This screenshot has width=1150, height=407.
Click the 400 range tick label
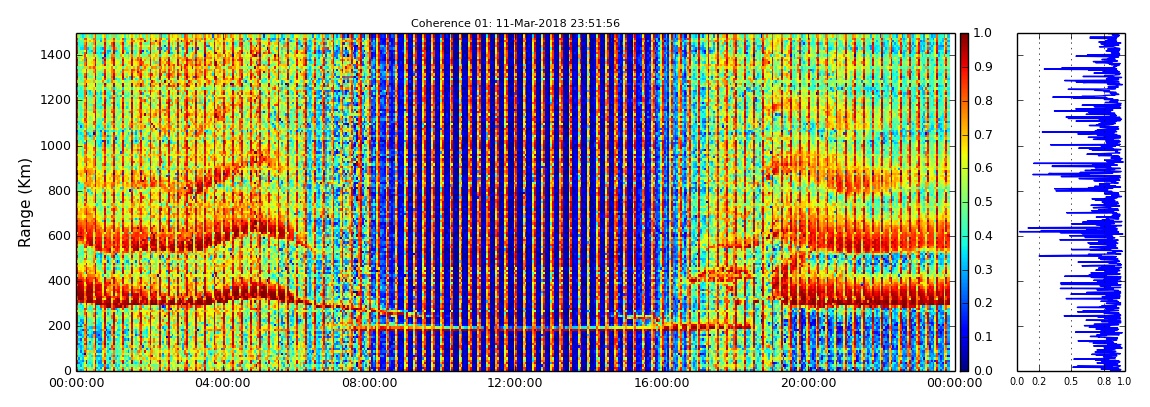coord(59,280)
